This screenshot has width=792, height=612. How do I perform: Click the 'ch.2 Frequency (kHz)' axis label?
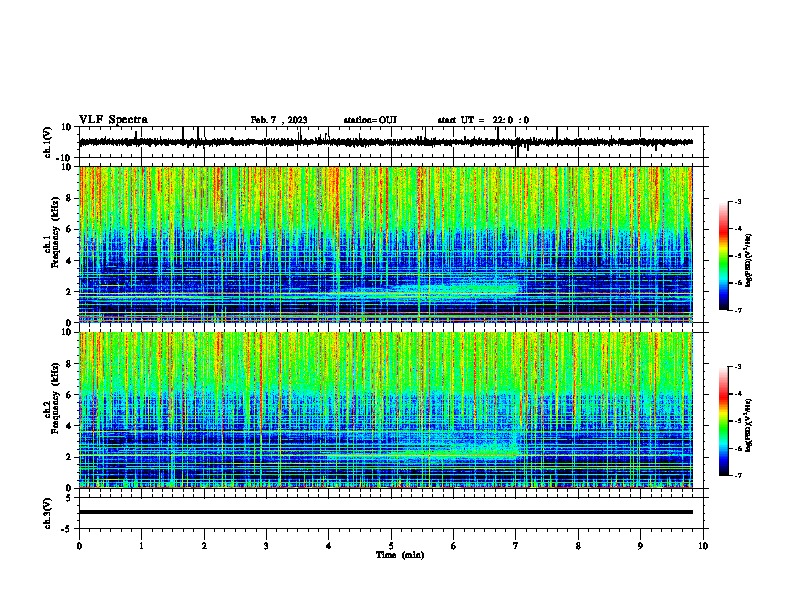click(x=51, y=398)
